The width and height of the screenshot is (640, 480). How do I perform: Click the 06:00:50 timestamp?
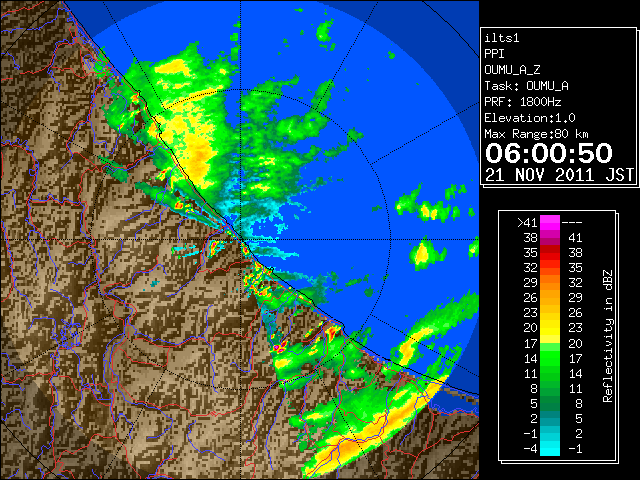(549, 153)
